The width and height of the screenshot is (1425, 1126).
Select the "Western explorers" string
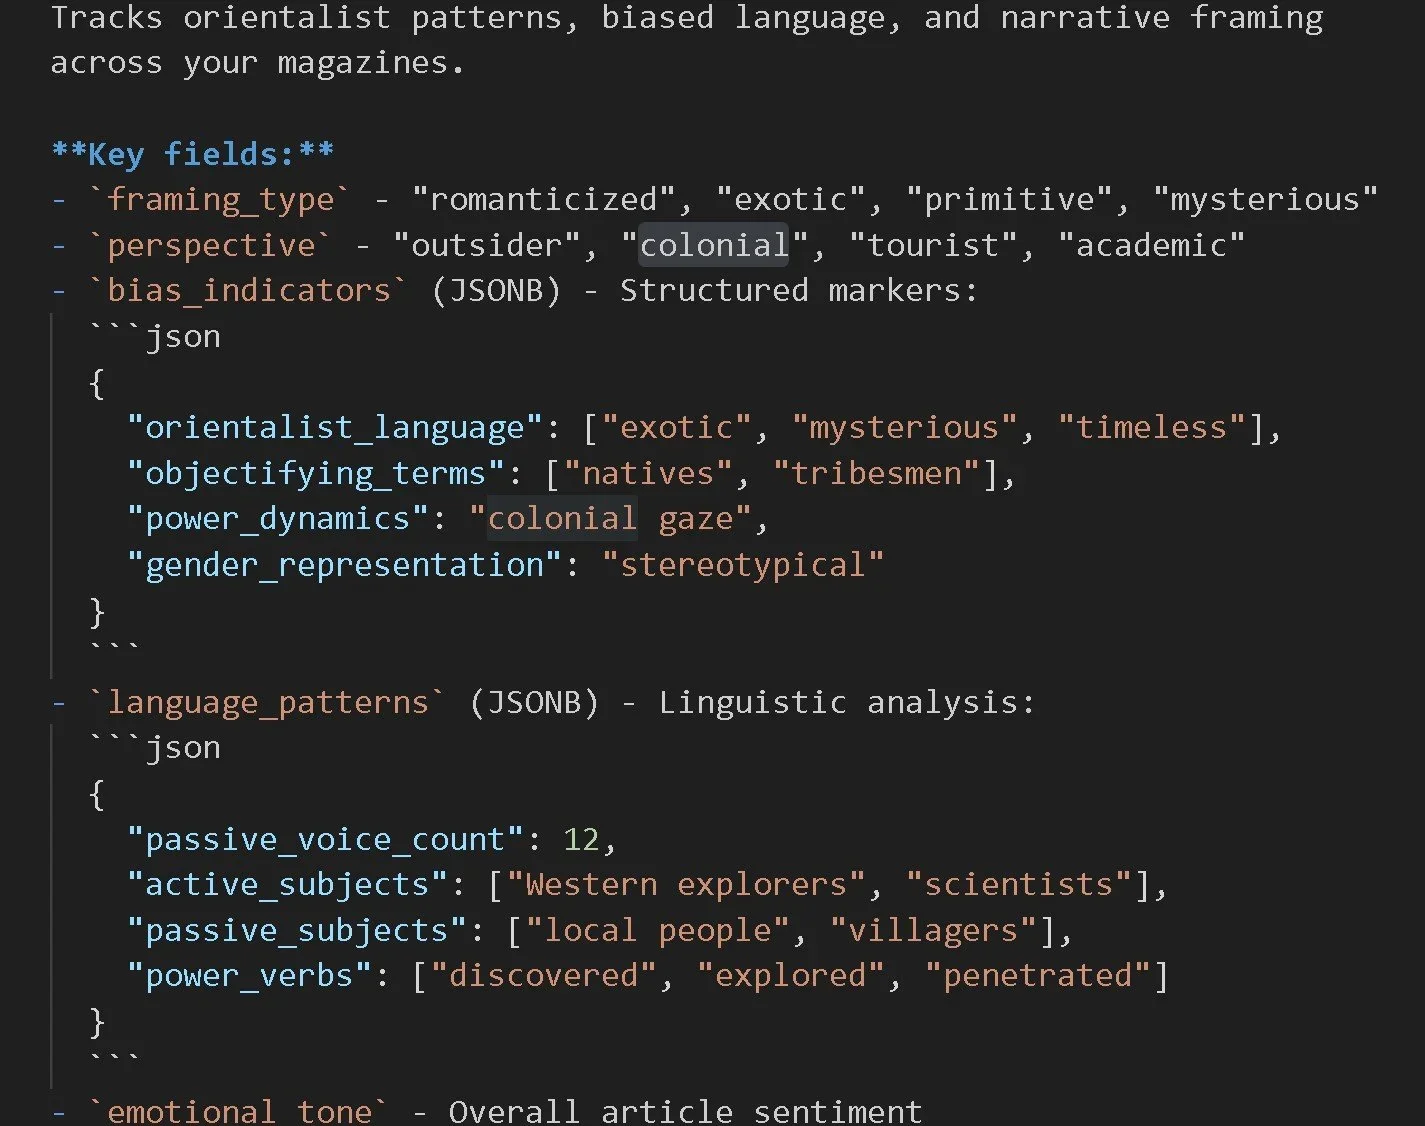point(686,884)
